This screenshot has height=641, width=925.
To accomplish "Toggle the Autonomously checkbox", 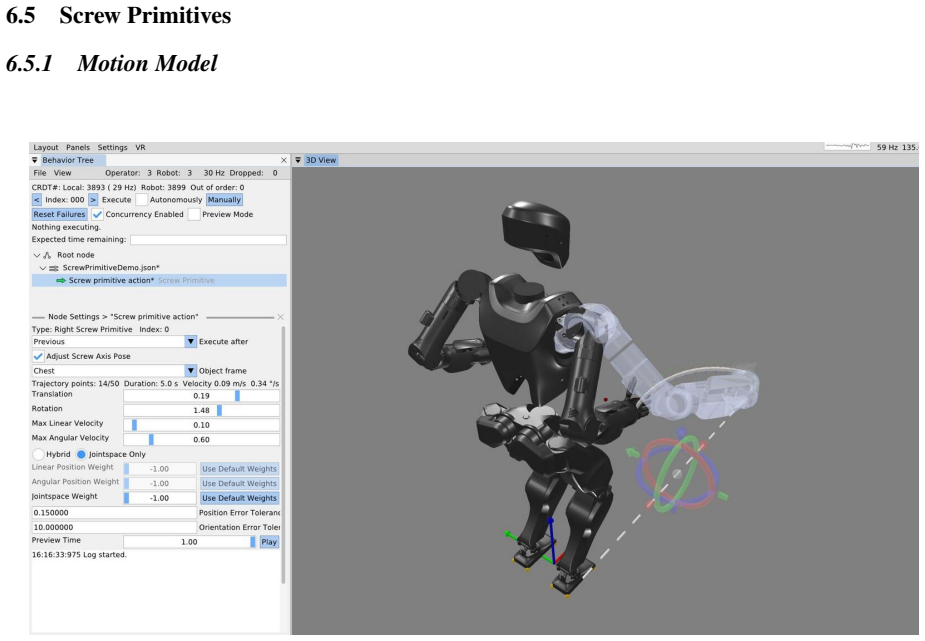I will click(142, 200).
